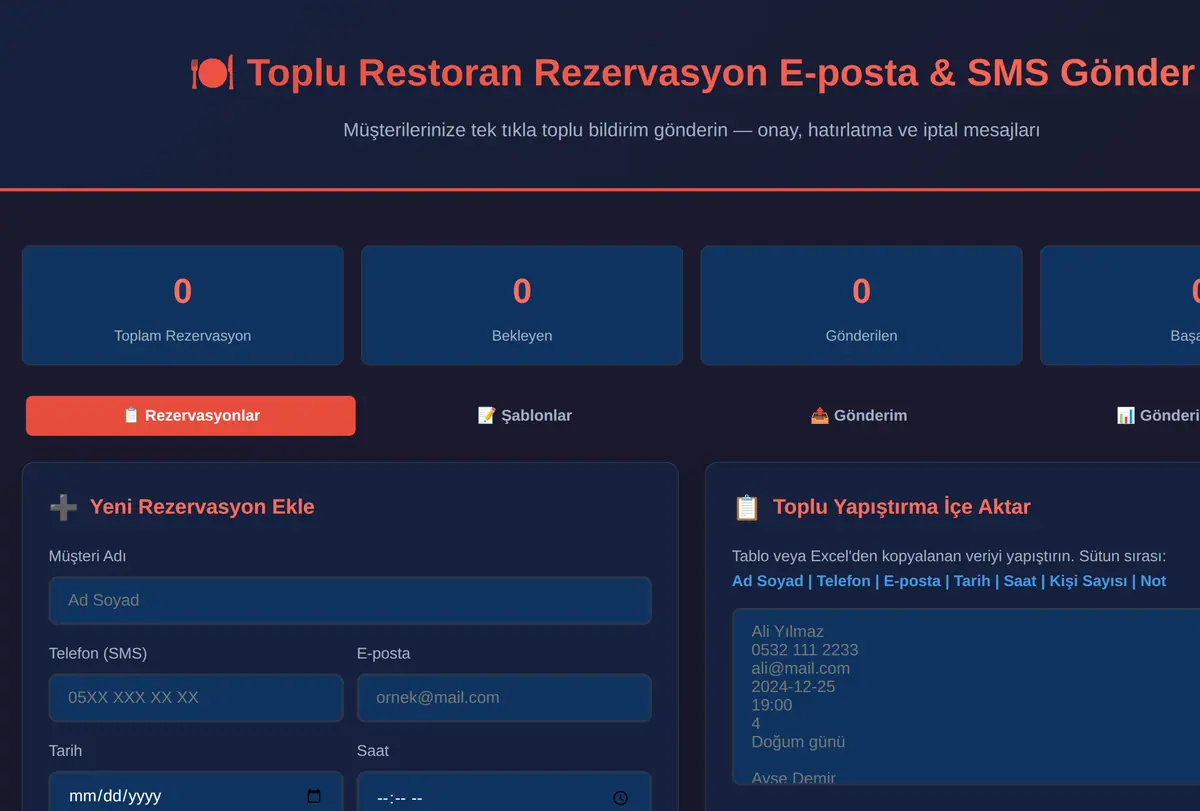Click the Gönderilen stat card
Image resolution: width=1200 pixels, height=811 pixels.
(861, 306)
